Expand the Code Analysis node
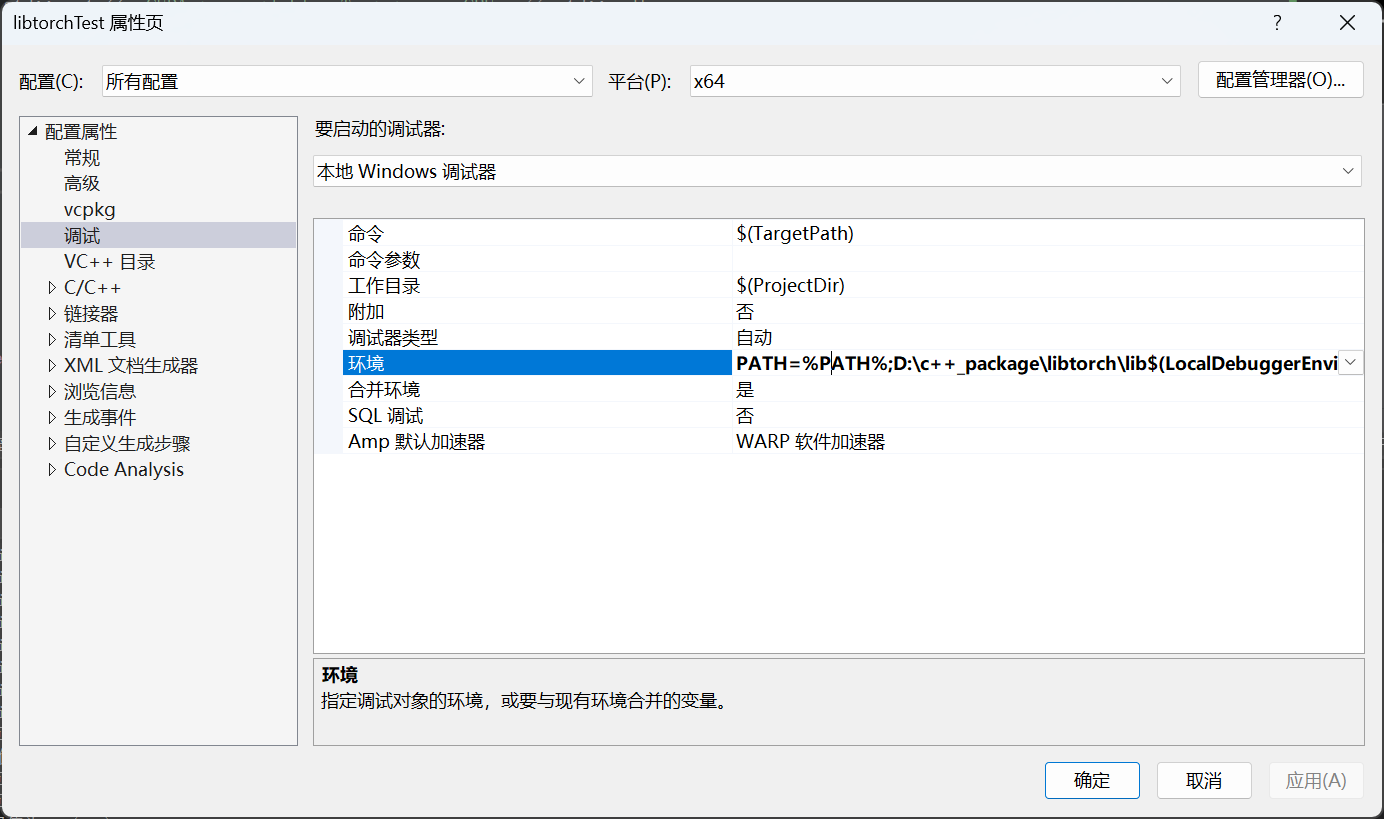Screen dimensions: 1384x819 pos(52,469)
